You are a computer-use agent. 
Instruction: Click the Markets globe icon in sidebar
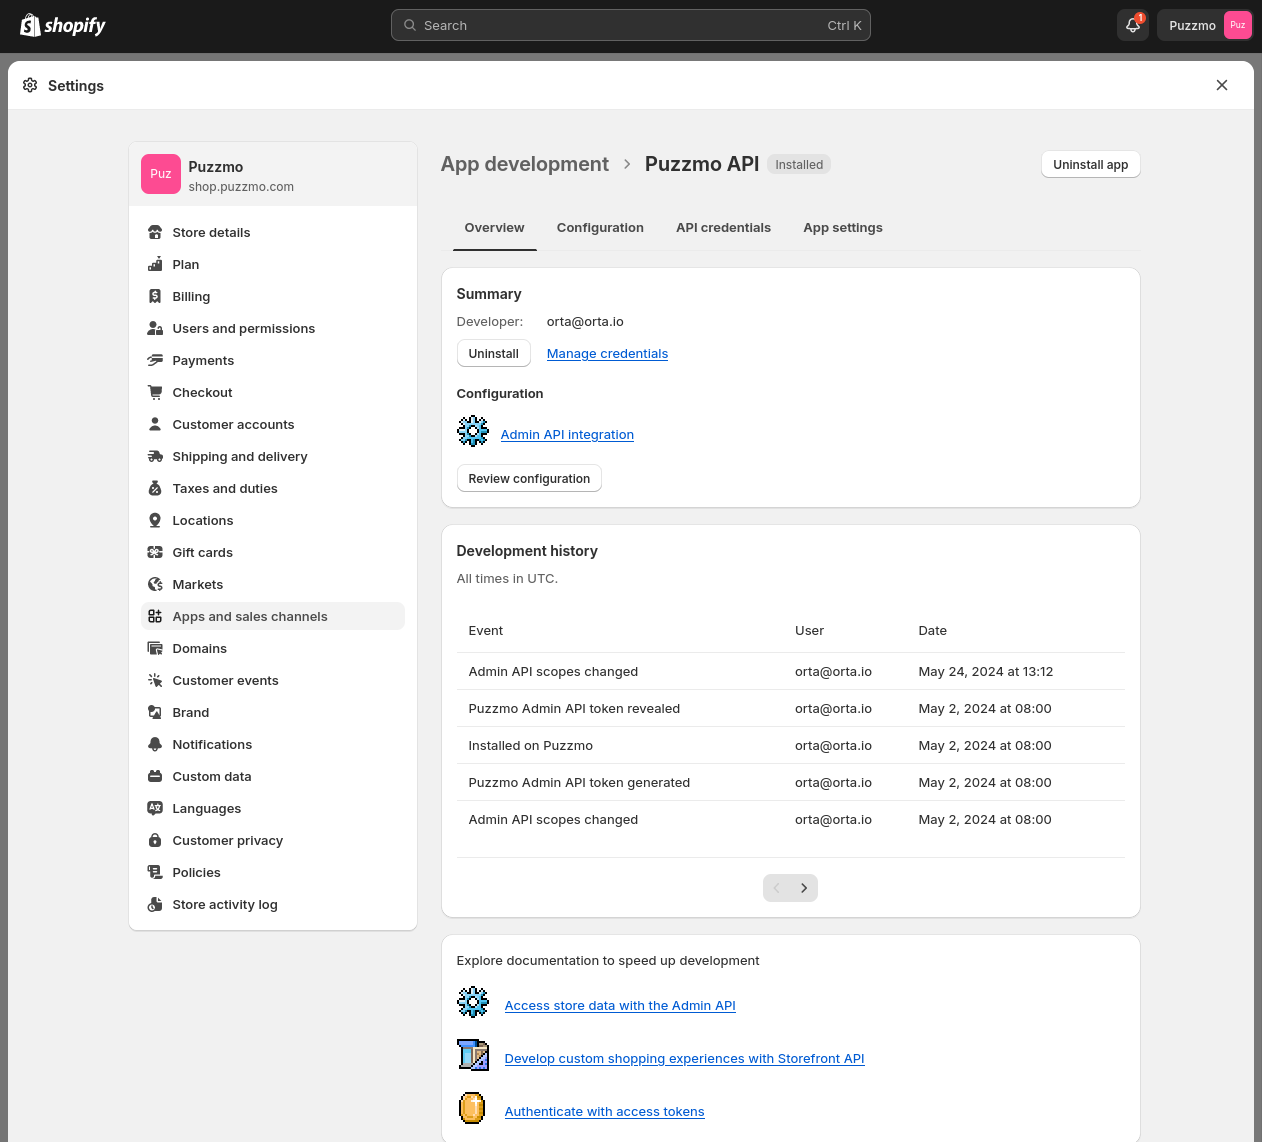156,584
